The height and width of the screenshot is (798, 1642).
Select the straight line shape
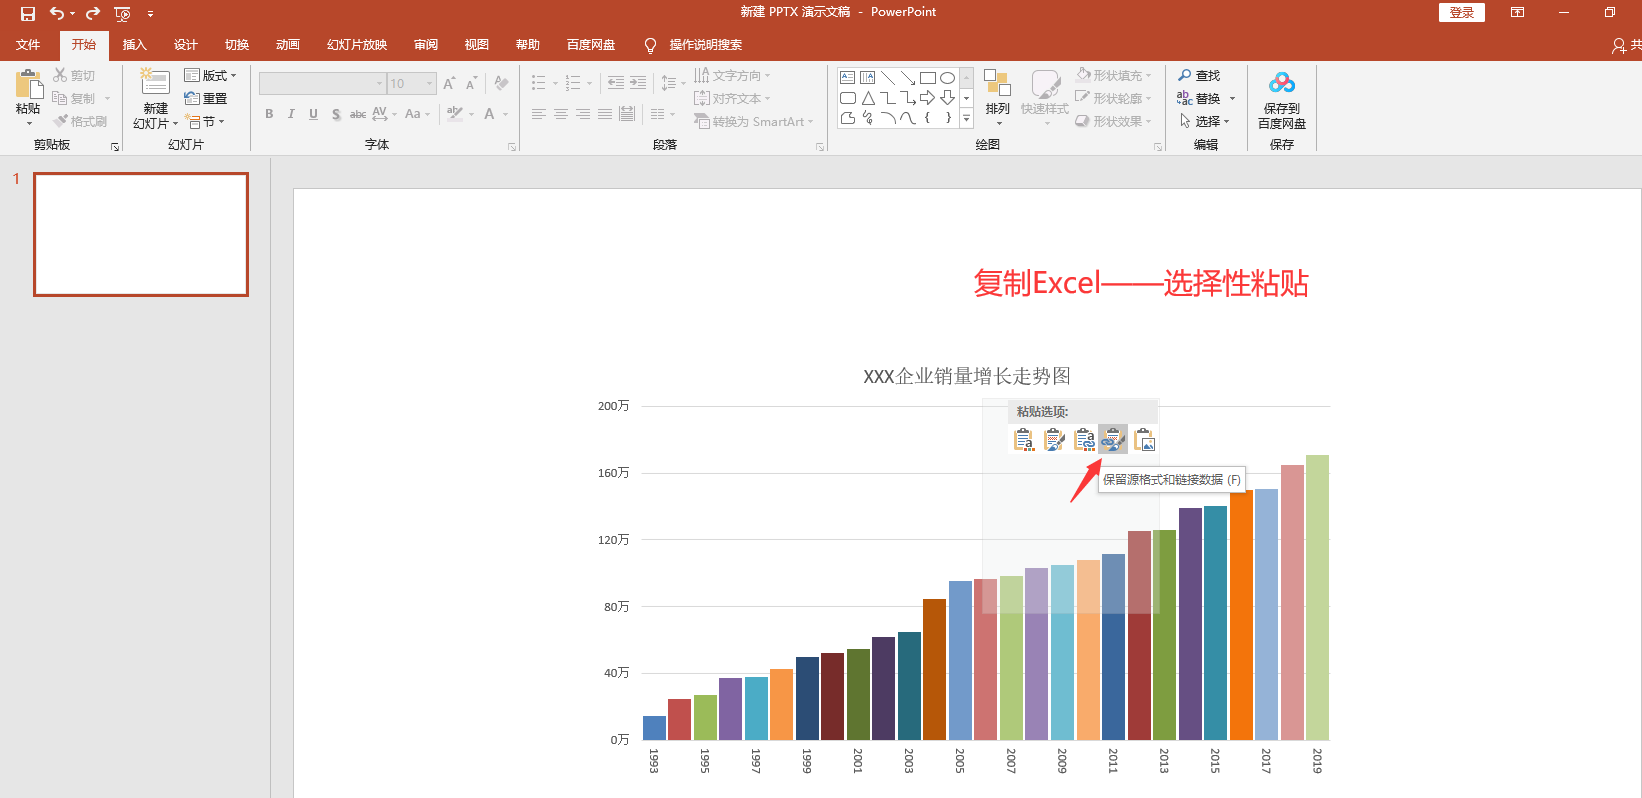tap(888, 77)
